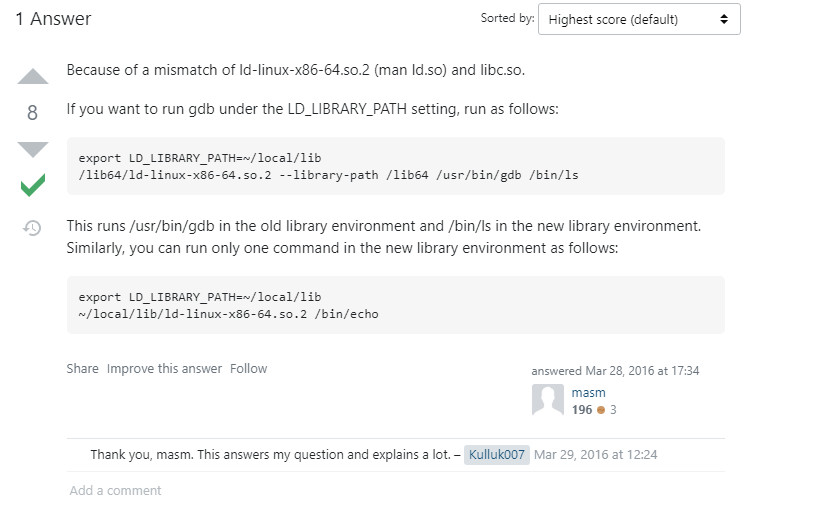Click the vote score 8
This screenshot has height=509, width=836.
(x=33, y=113)
